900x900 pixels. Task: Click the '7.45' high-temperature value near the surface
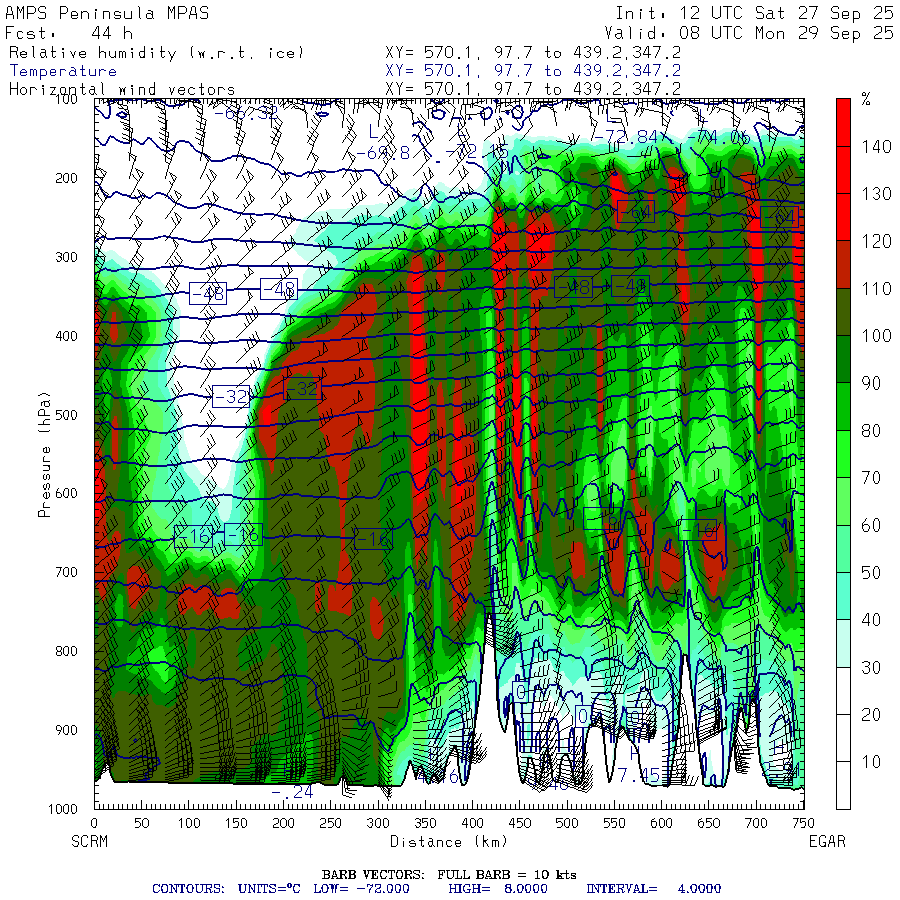click(639, 775)
